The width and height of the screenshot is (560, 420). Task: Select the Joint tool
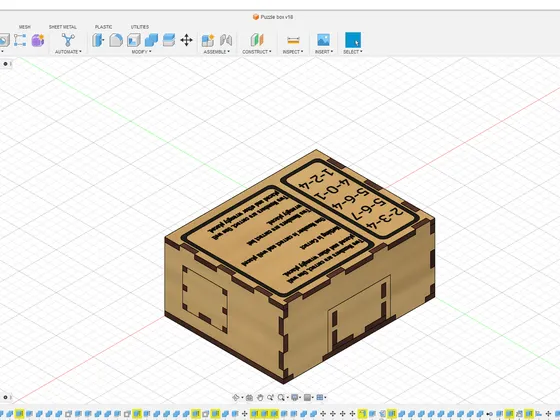tap(226, 40)
